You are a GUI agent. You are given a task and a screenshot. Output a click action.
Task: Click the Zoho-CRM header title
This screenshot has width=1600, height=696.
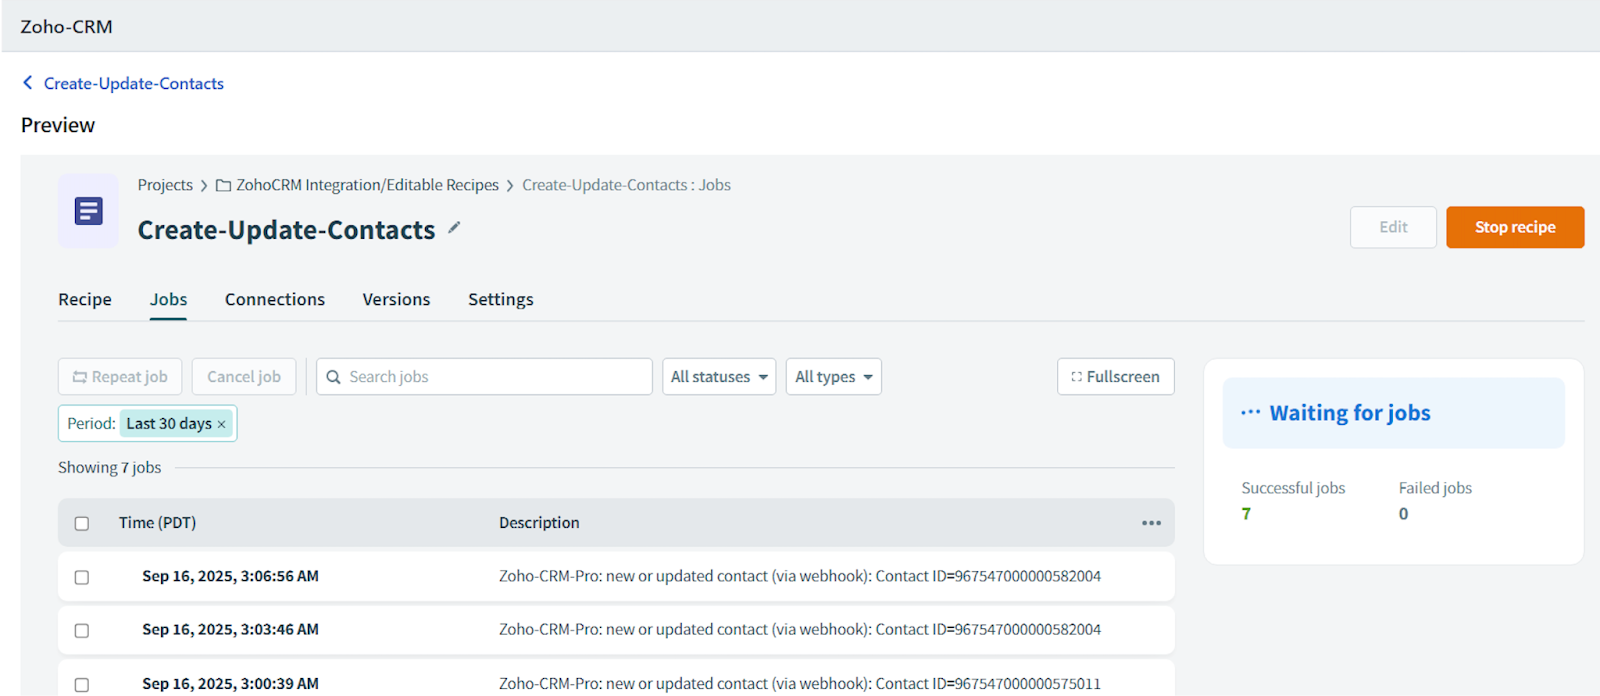click(66, 27)
